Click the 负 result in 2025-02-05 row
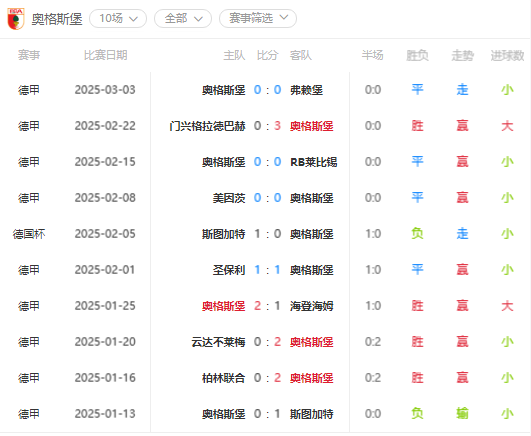 pyautogui.click(x=417, y=234)
